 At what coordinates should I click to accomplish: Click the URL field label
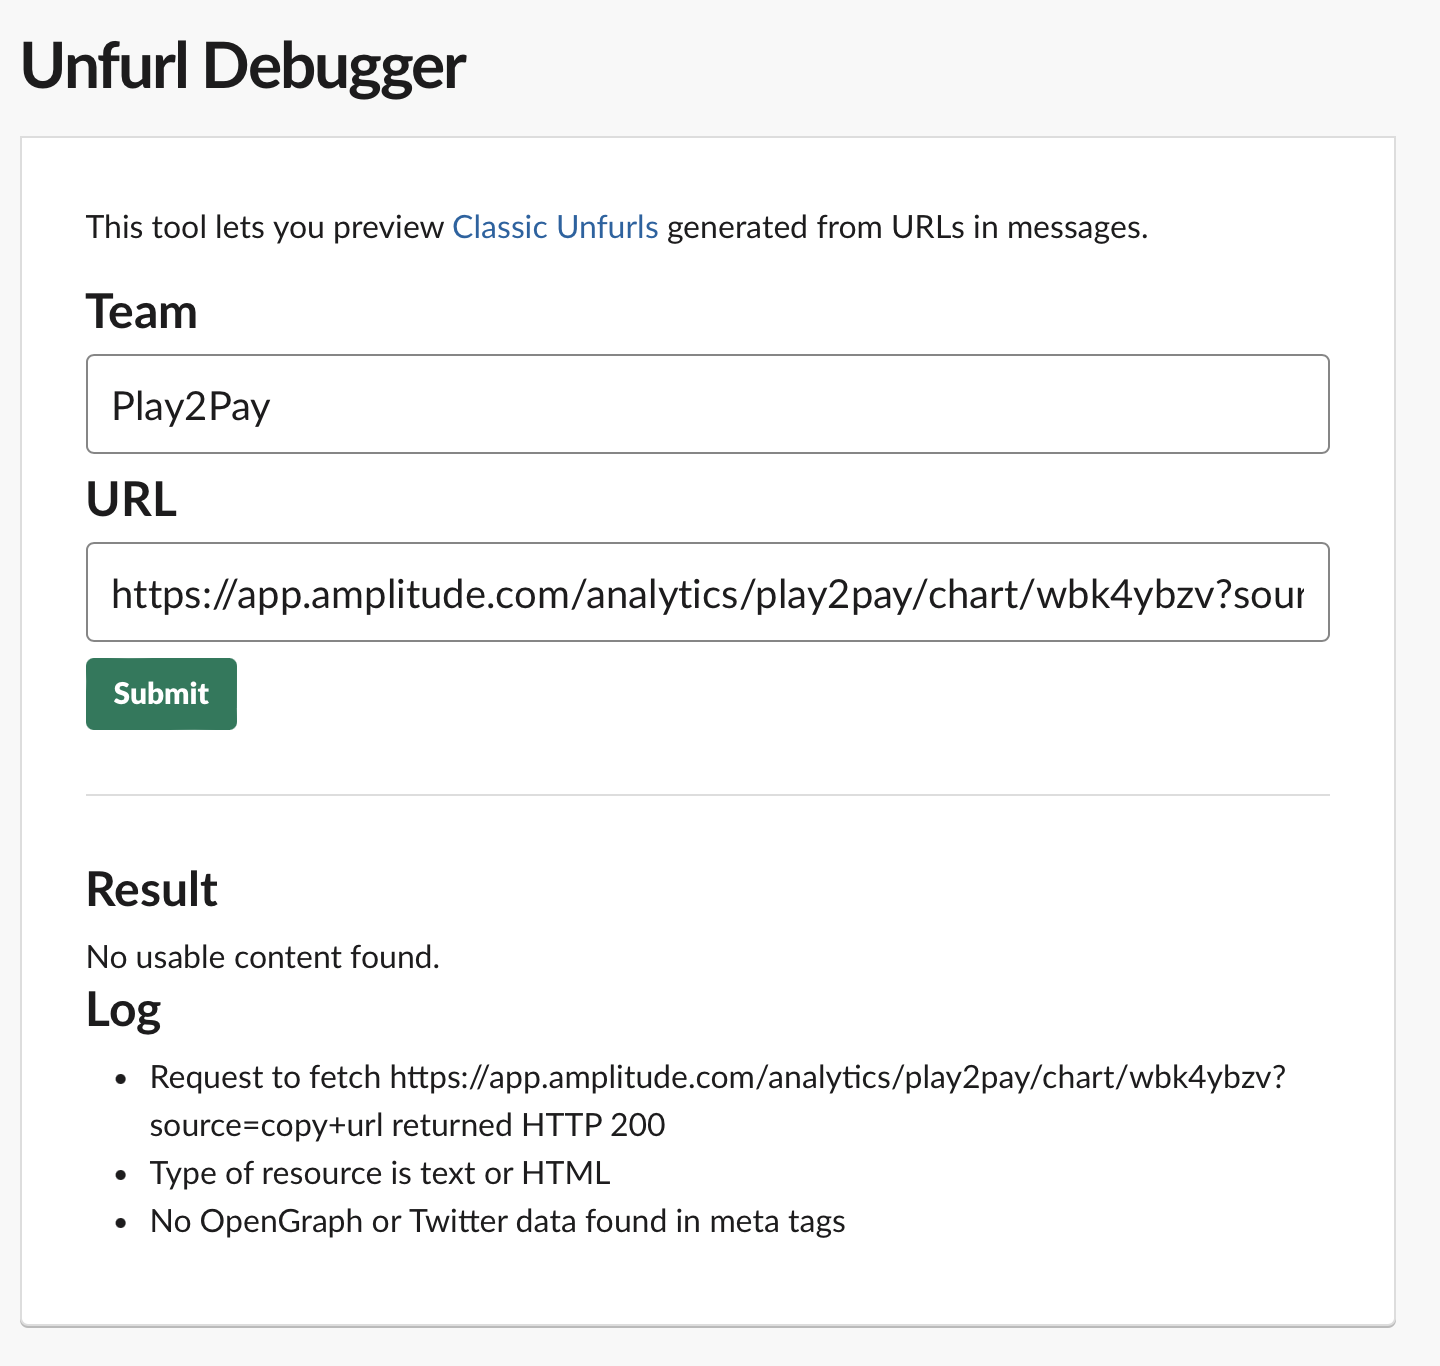click(x=131, y=499)
